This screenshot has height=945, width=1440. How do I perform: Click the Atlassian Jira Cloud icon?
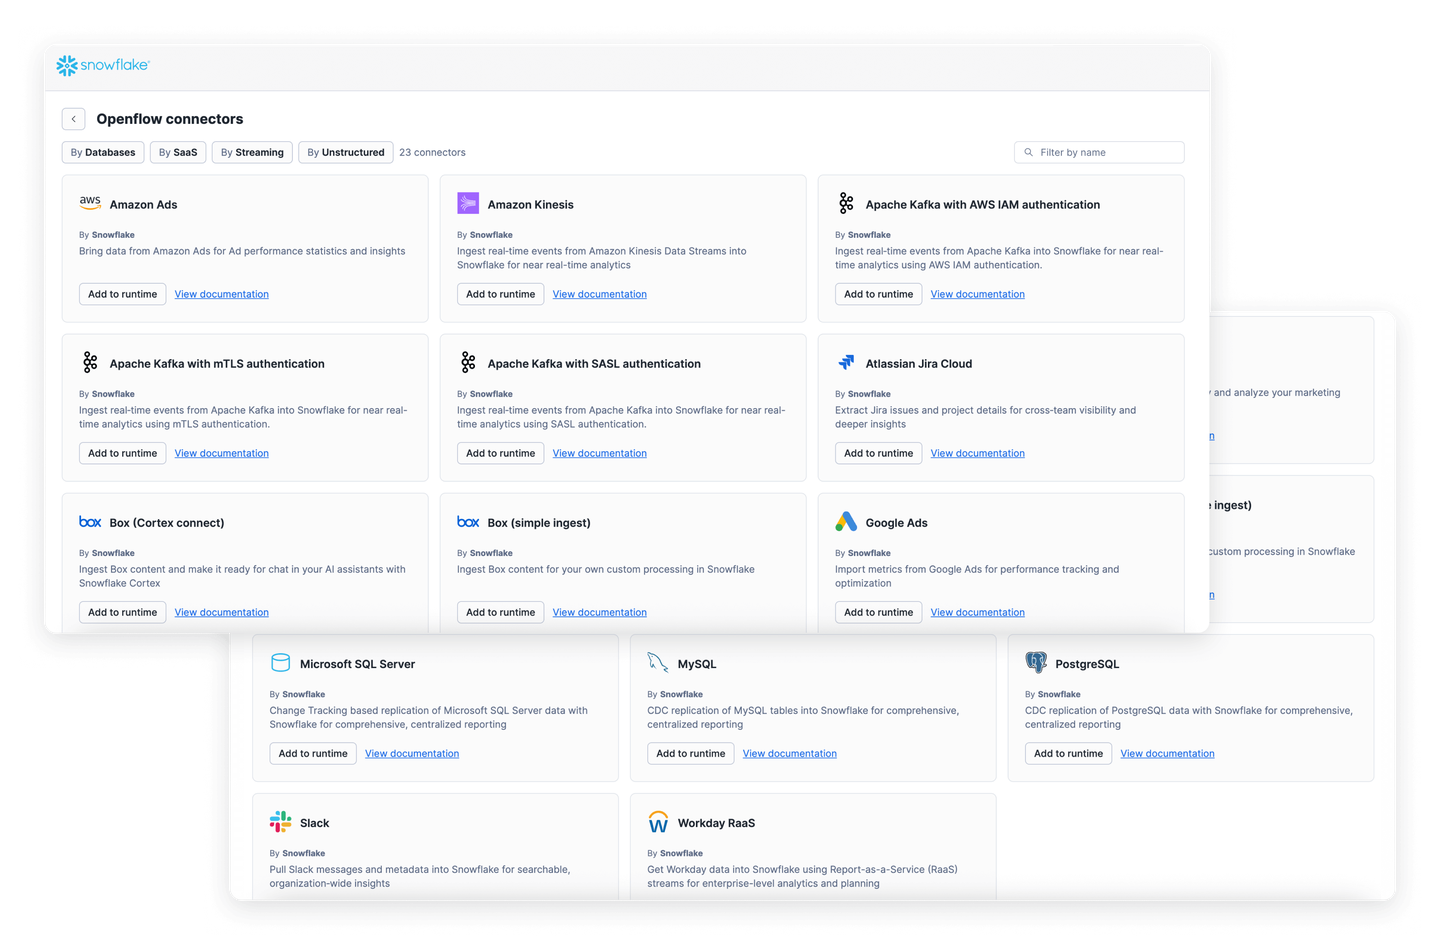click(x=846, y=362)
